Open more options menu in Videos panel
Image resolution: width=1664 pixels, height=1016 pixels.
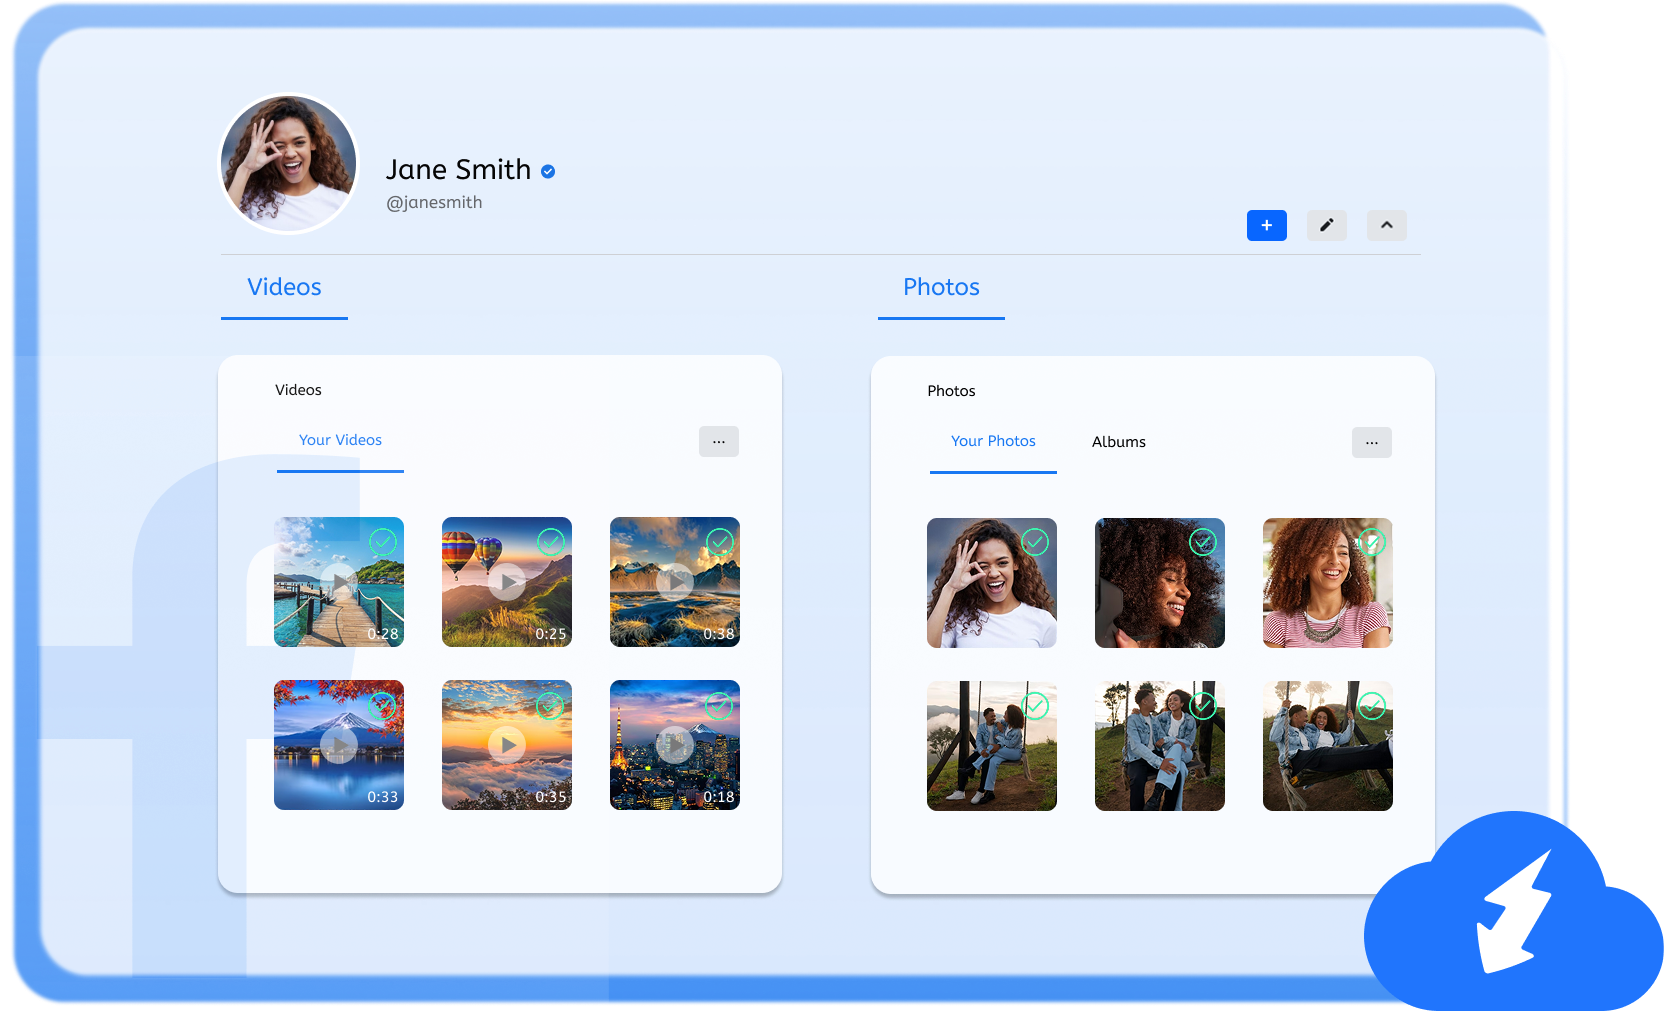point(718,441)
